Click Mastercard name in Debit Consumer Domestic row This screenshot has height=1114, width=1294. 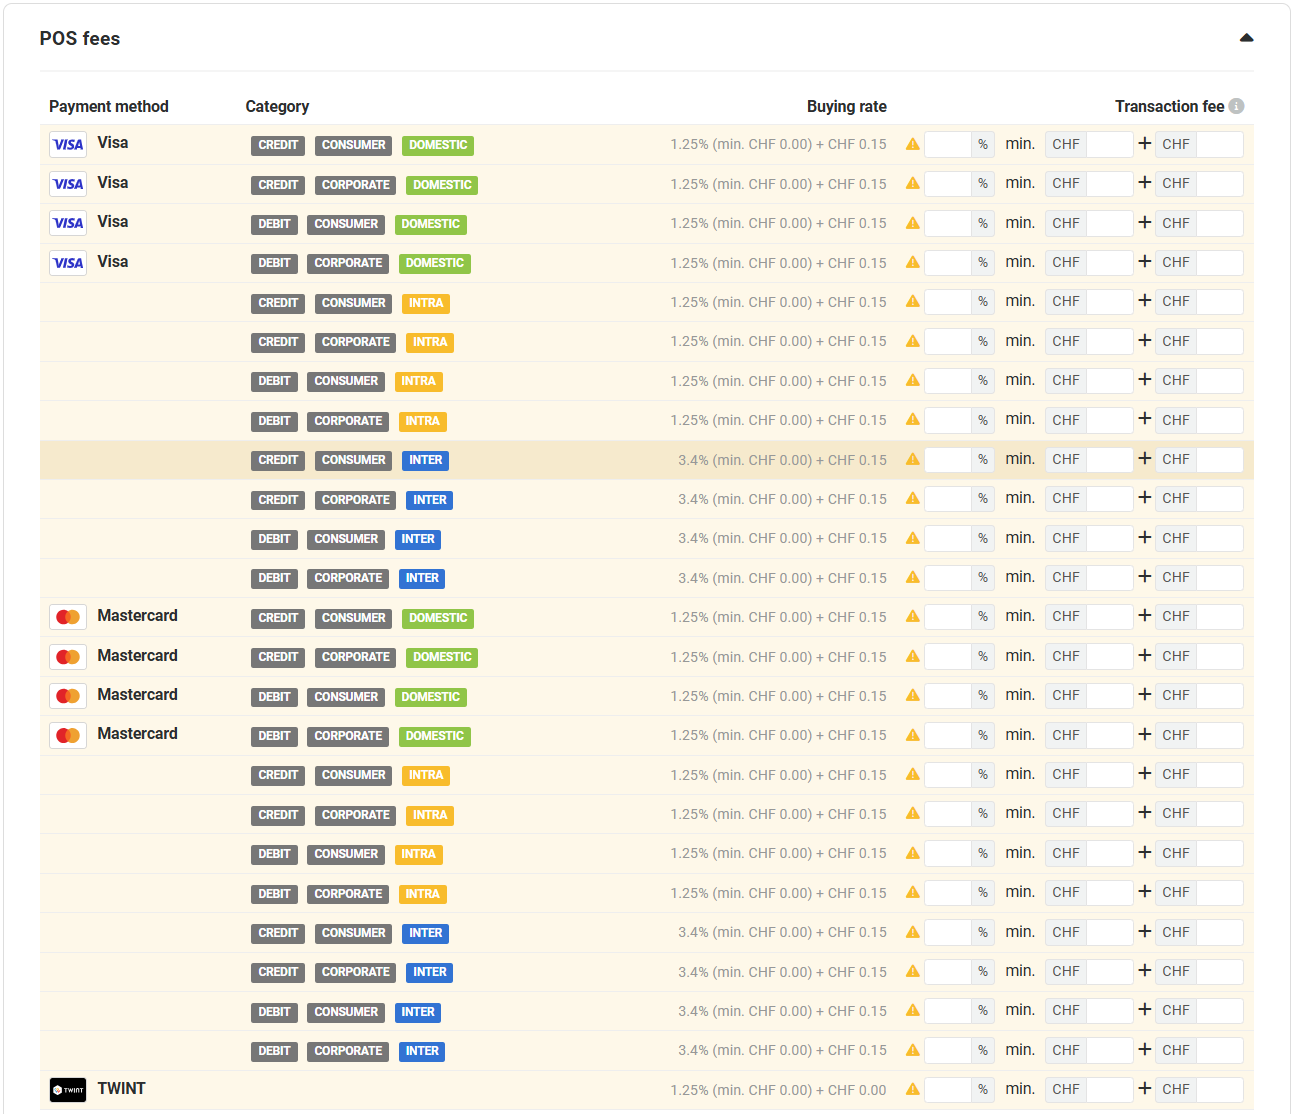(137, 694)
